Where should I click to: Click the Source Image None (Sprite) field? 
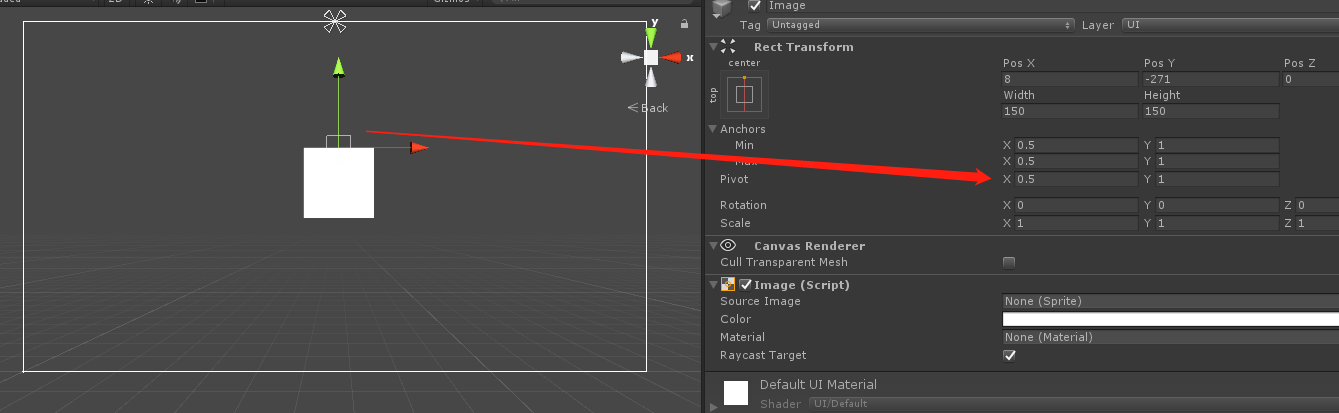coord(1171,301)
